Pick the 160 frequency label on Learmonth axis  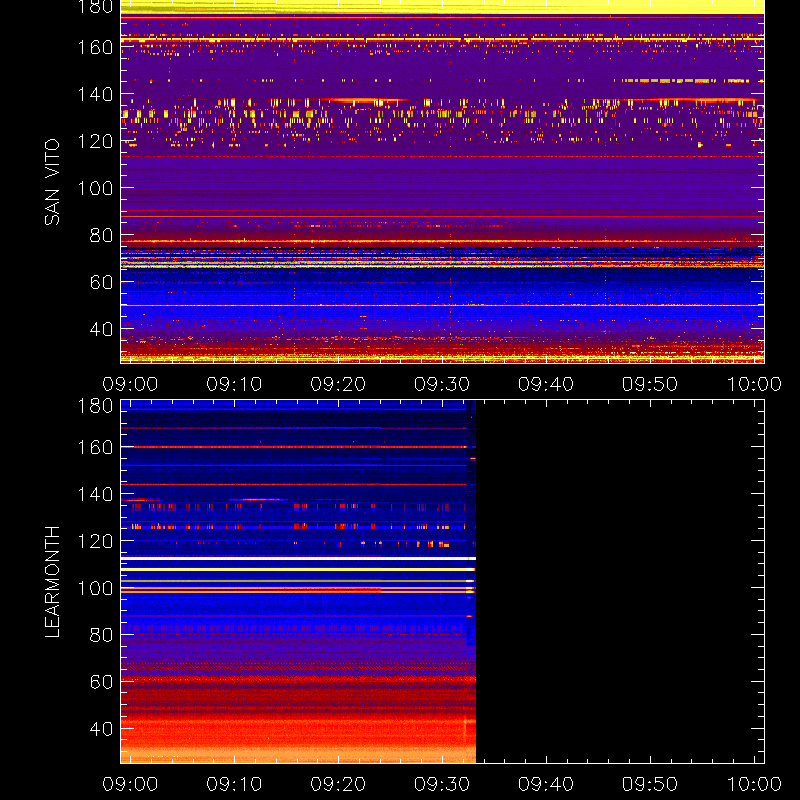(95, 447)
